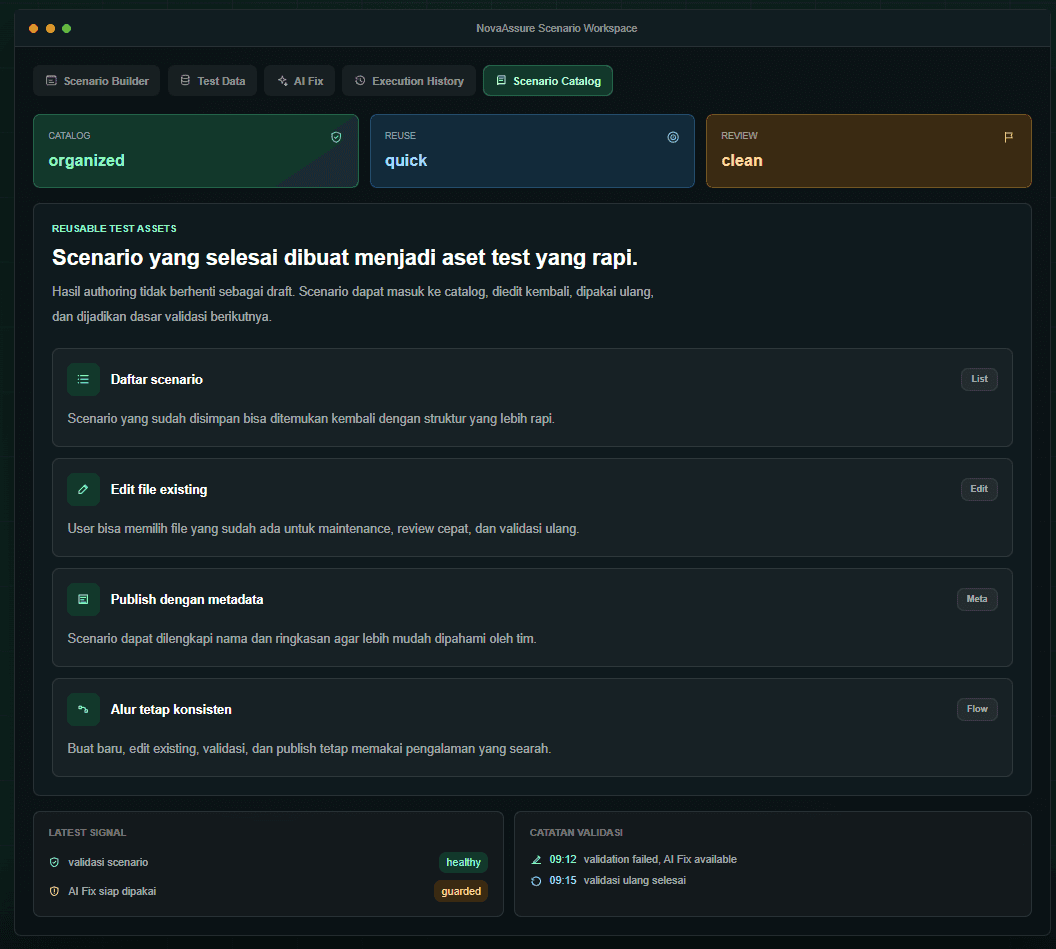Select the Scenario Catalog tab
This screenshot has width=1056, height=949.
click(548, 81)
